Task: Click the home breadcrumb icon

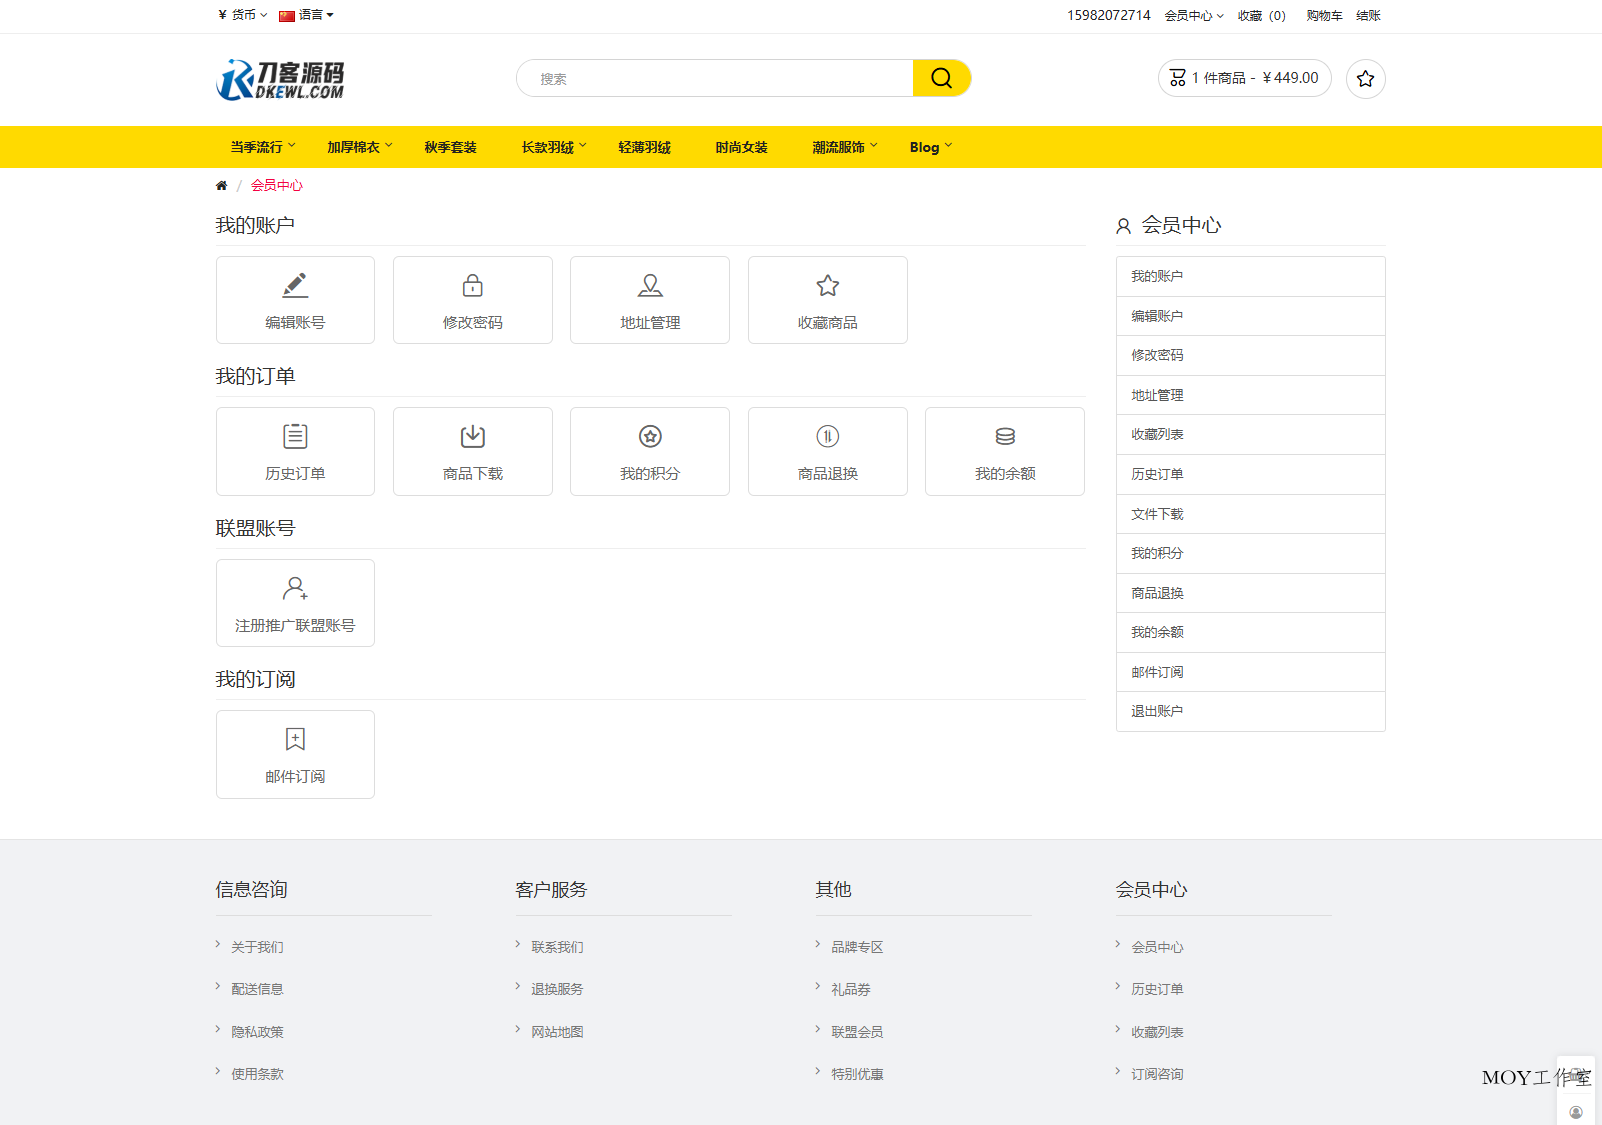Action: [x=221, y=186]
